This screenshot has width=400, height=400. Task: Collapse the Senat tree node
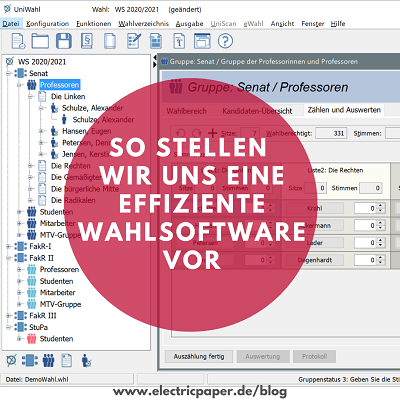9,73
